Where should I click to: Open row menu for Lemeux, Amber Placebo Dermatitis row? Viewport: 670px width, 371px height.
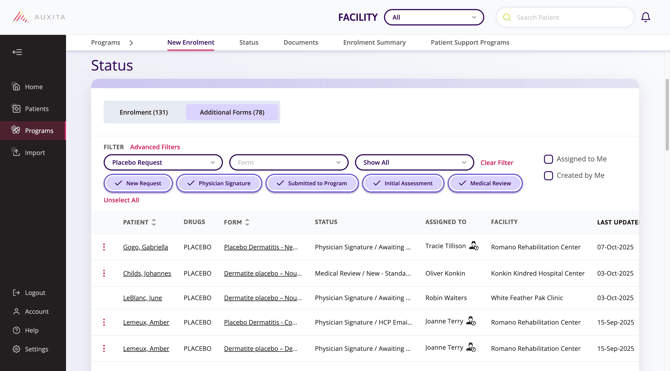click(104, 322)
